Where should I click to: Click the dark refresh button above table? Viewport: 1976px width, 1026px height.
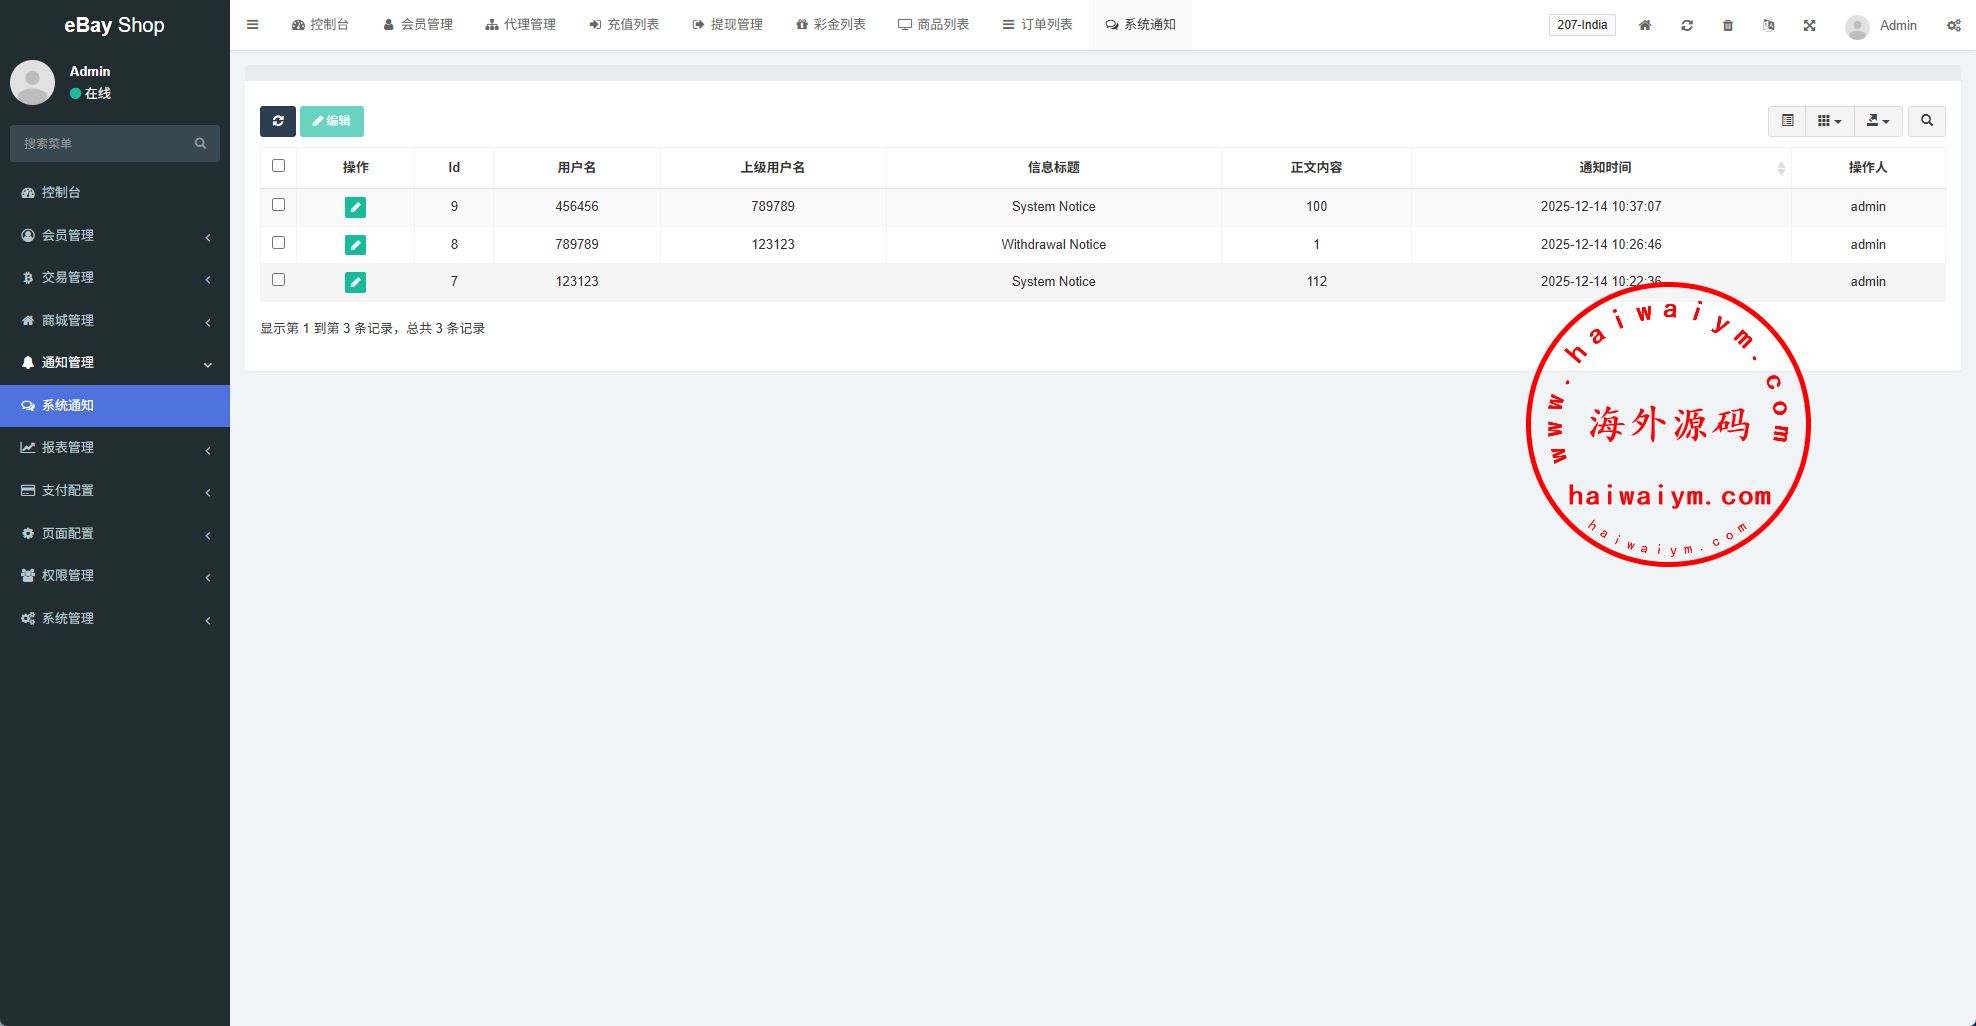coord(278,121)
